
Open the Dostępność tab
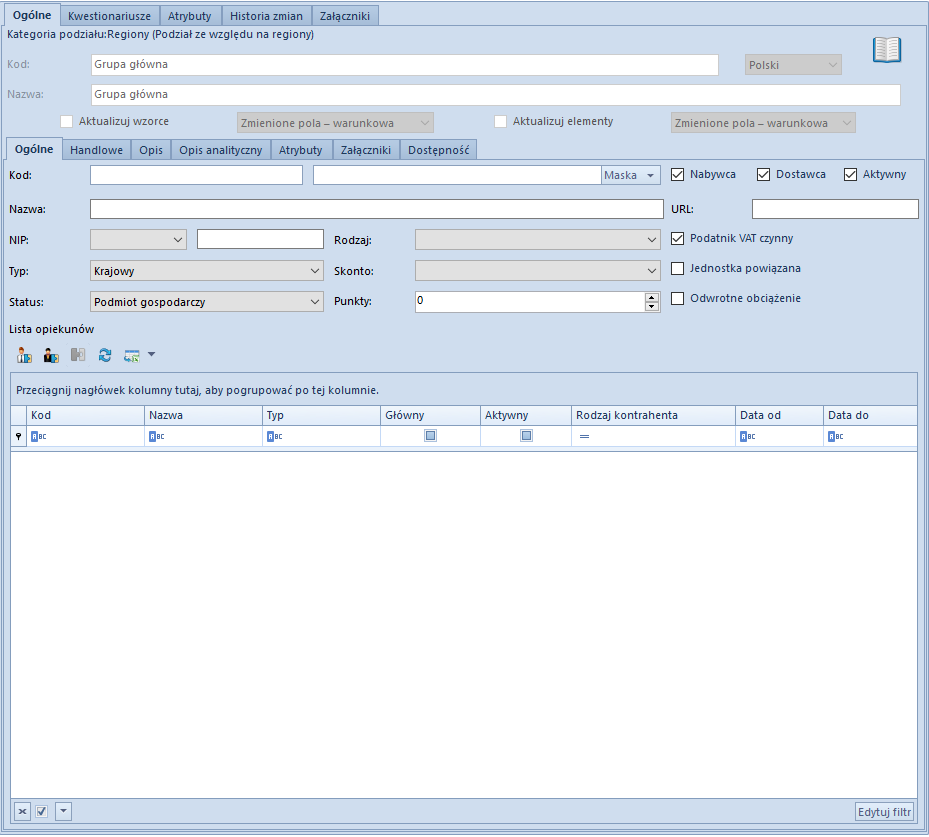pyautogui.click(x=438, y=150)
